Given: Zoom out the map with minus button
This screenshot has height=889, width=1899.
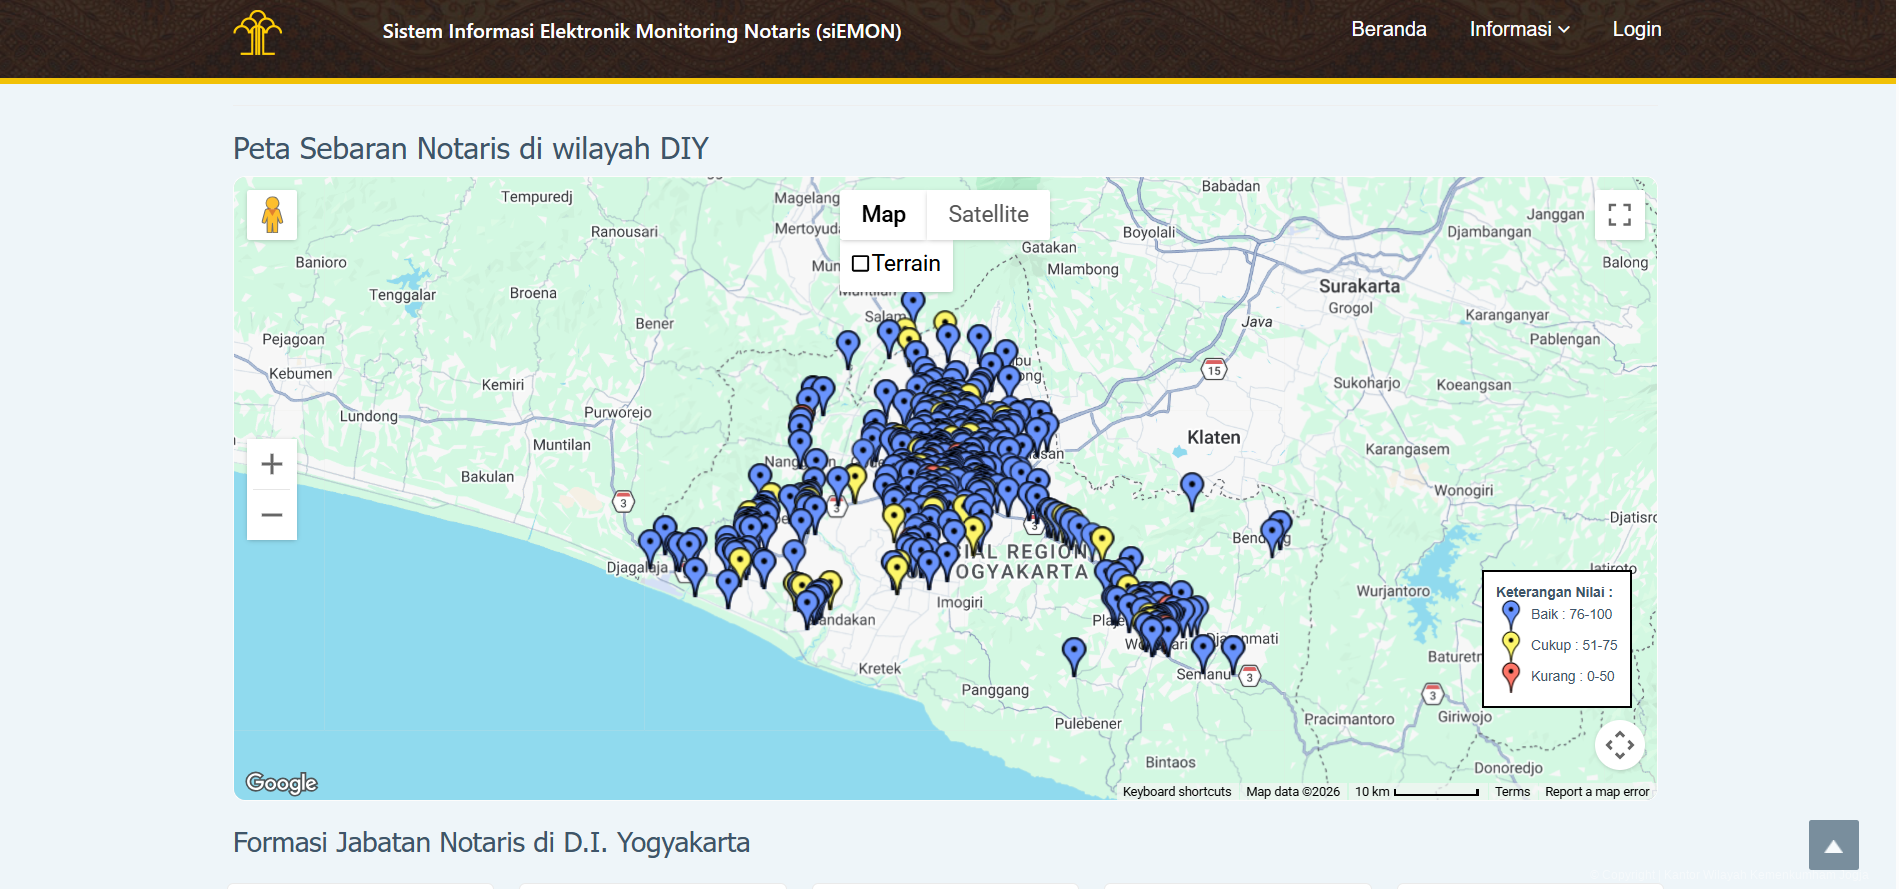Looking at the screenshot, I should [272, 515].
